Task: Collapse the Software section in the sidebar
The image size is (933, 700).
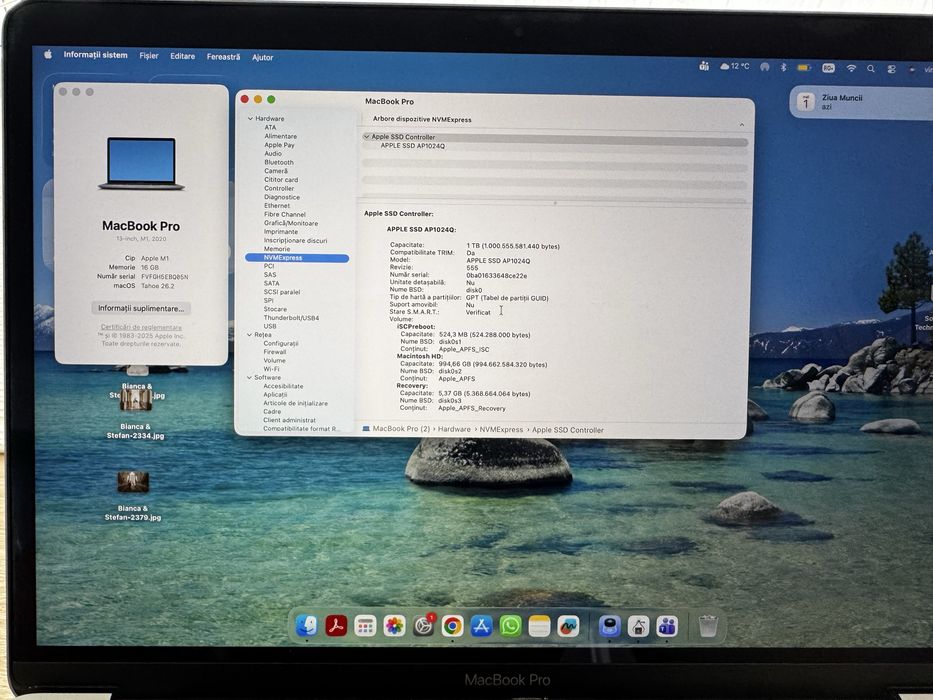Action: click(x=249, y=377)
